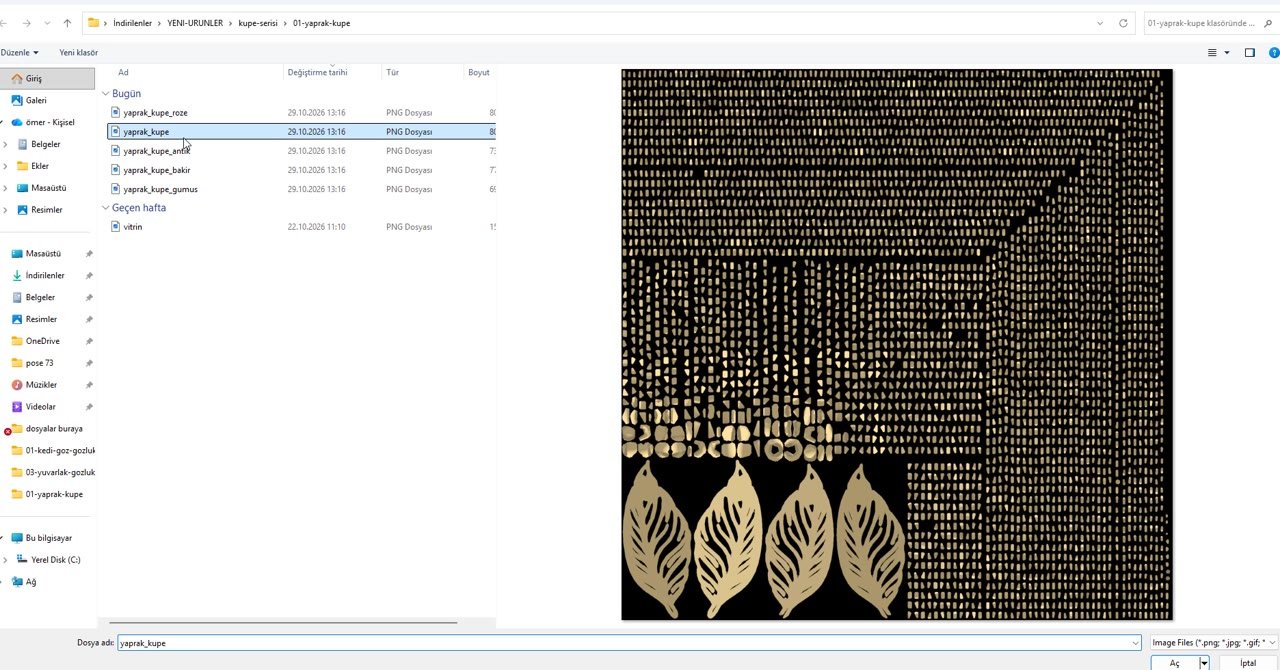Open the view options dropdown arrow
This screenshot has width=1280, height=670.
pos(1227,53)
